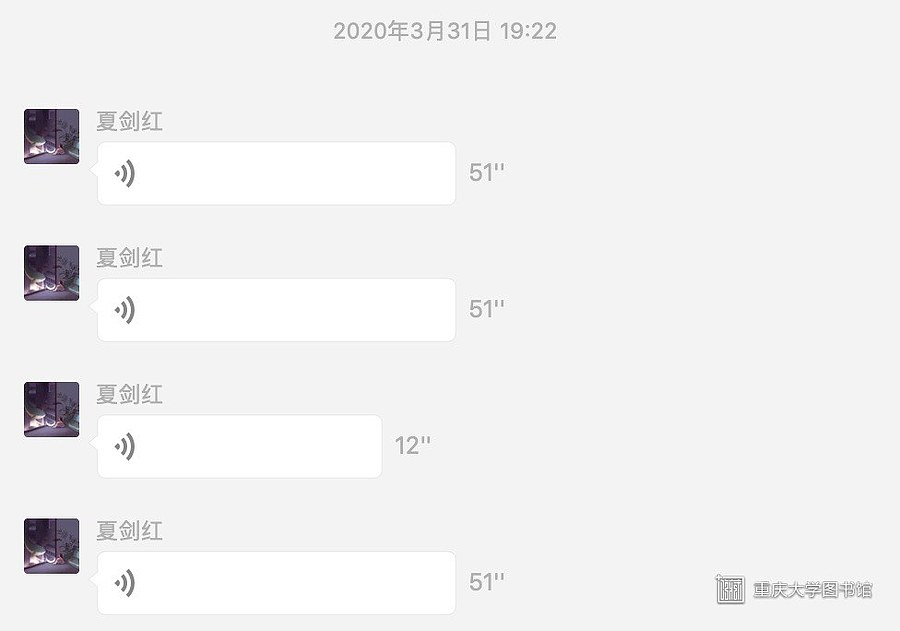
Task: Play the 12'' voice message bubble
Action: coord(239,446)
